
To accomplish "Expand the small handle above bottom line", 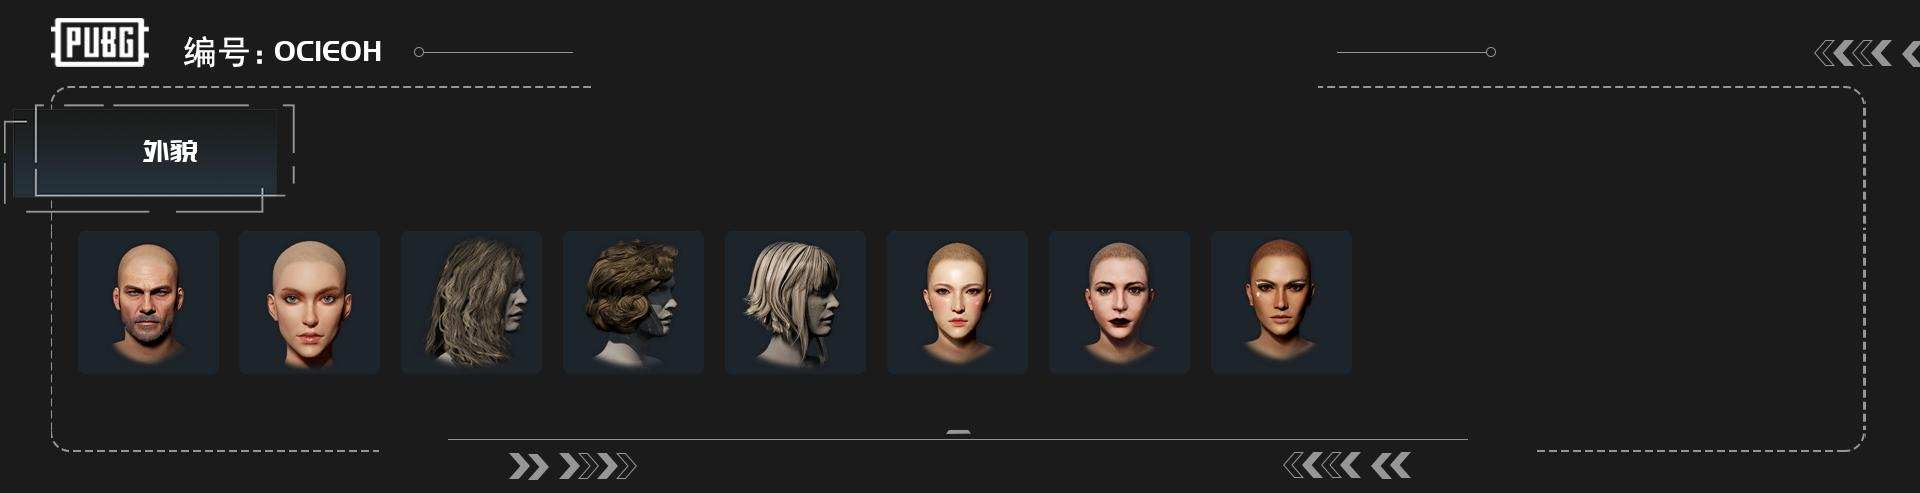I will [x=958, y=432].
